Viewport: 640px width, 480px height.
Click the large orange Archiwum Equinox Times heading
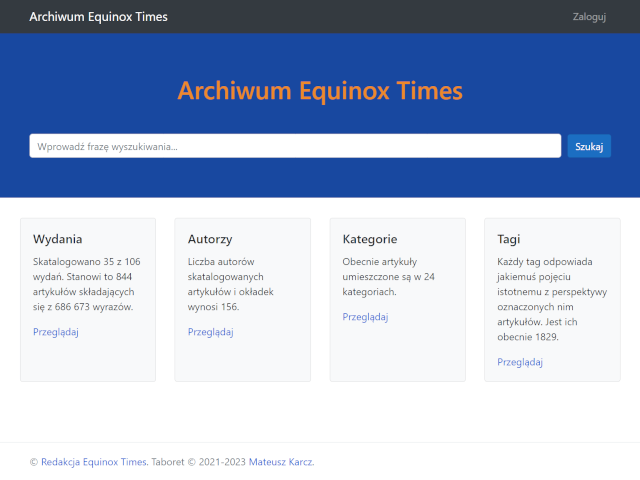click(320, 90)
